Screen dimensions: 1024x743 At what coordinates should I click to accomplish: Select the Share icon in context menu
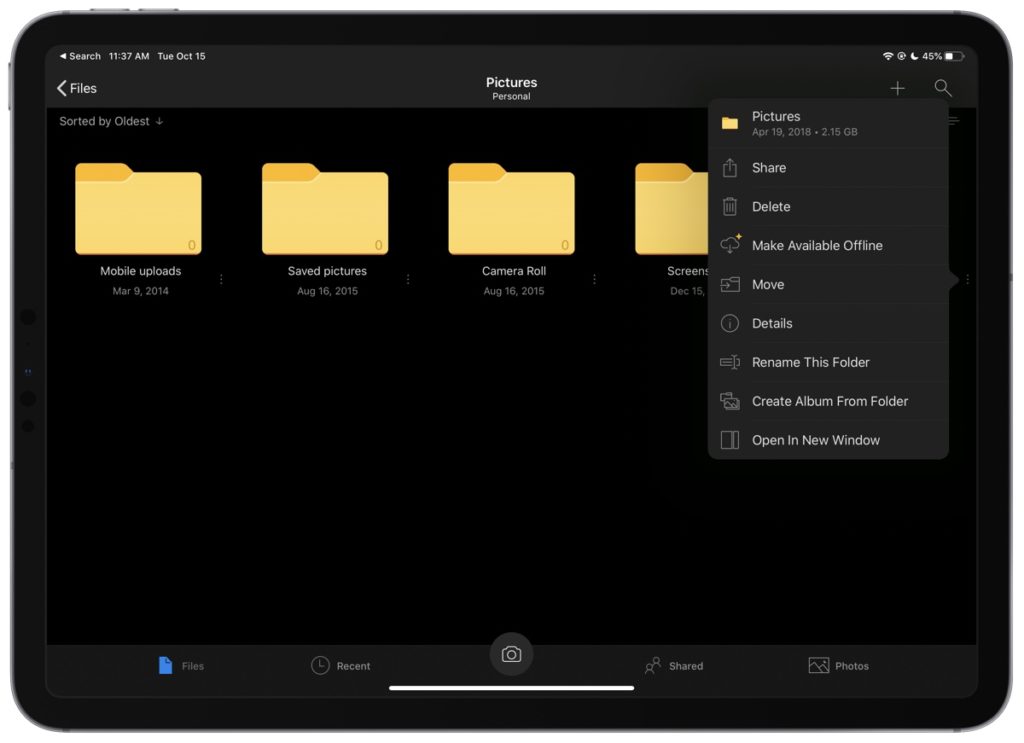coord(730,167)
